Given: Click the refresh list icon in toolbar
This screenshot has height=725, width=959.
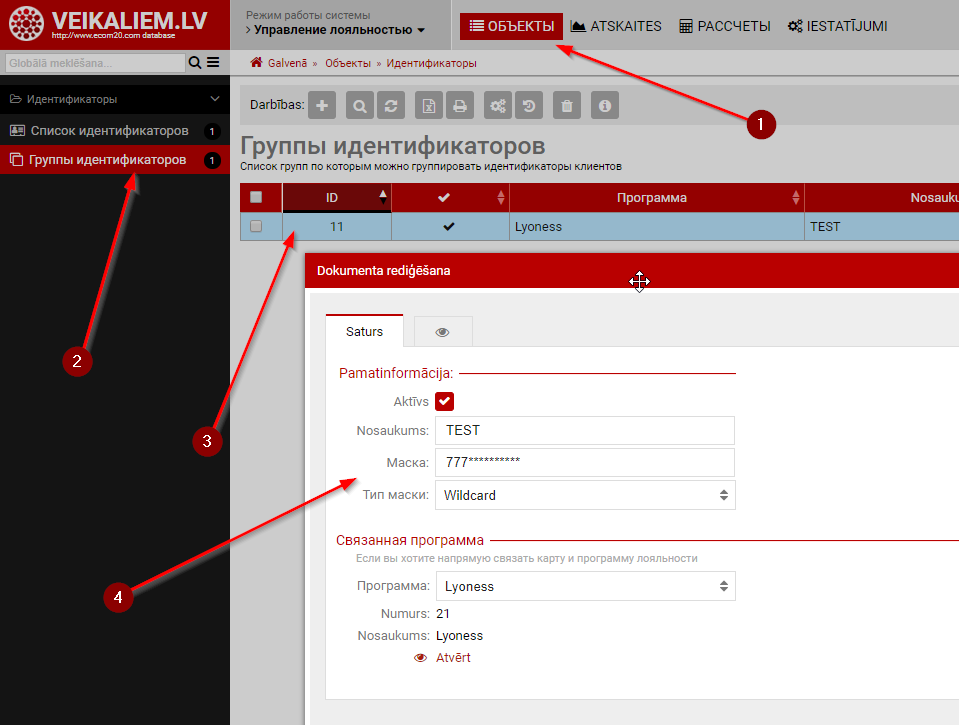Looking at the screenshot, I should click(x=393, y=105).
